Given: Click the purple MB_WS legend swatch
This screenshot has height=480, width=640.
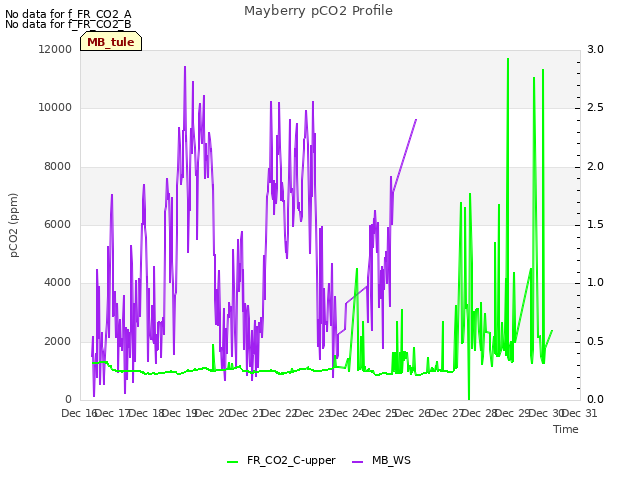Looking at the screenshot, I should pos(357,462).
